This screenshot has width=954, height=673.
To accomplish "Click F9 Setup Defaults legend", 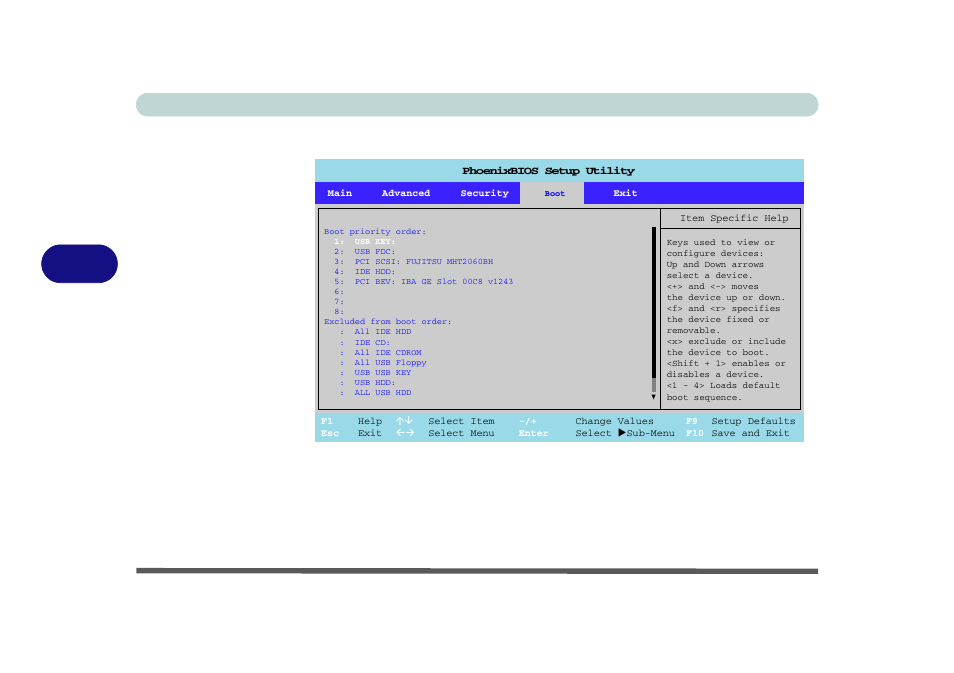I will pyautogui.click(x=740, y=421).
